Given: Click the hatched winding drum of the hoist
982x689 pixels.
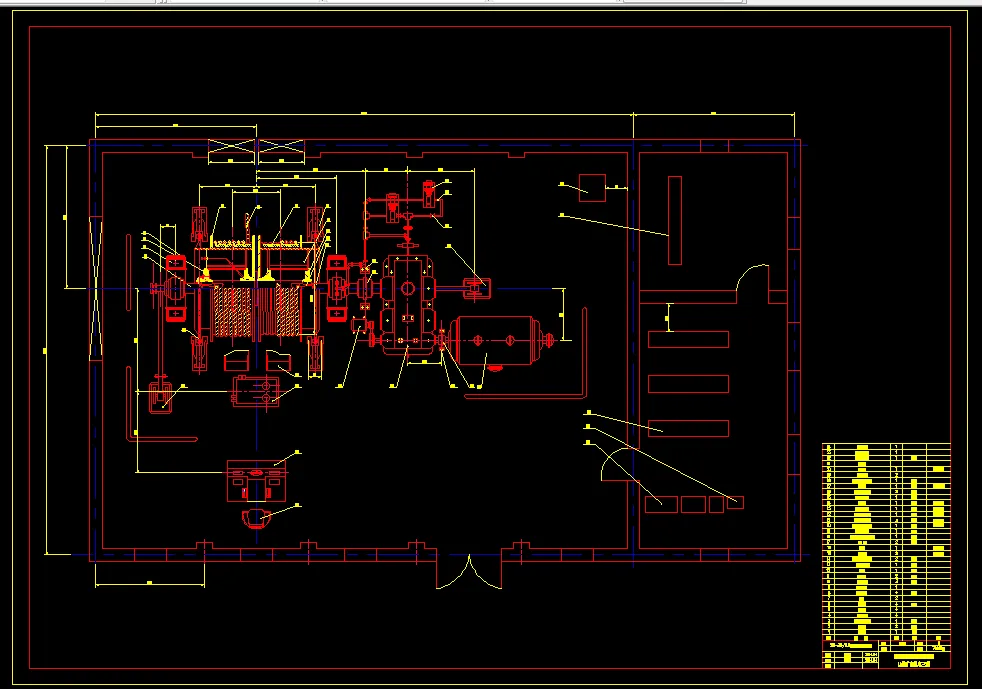Looking at the screenshot, I should (257, 311).
